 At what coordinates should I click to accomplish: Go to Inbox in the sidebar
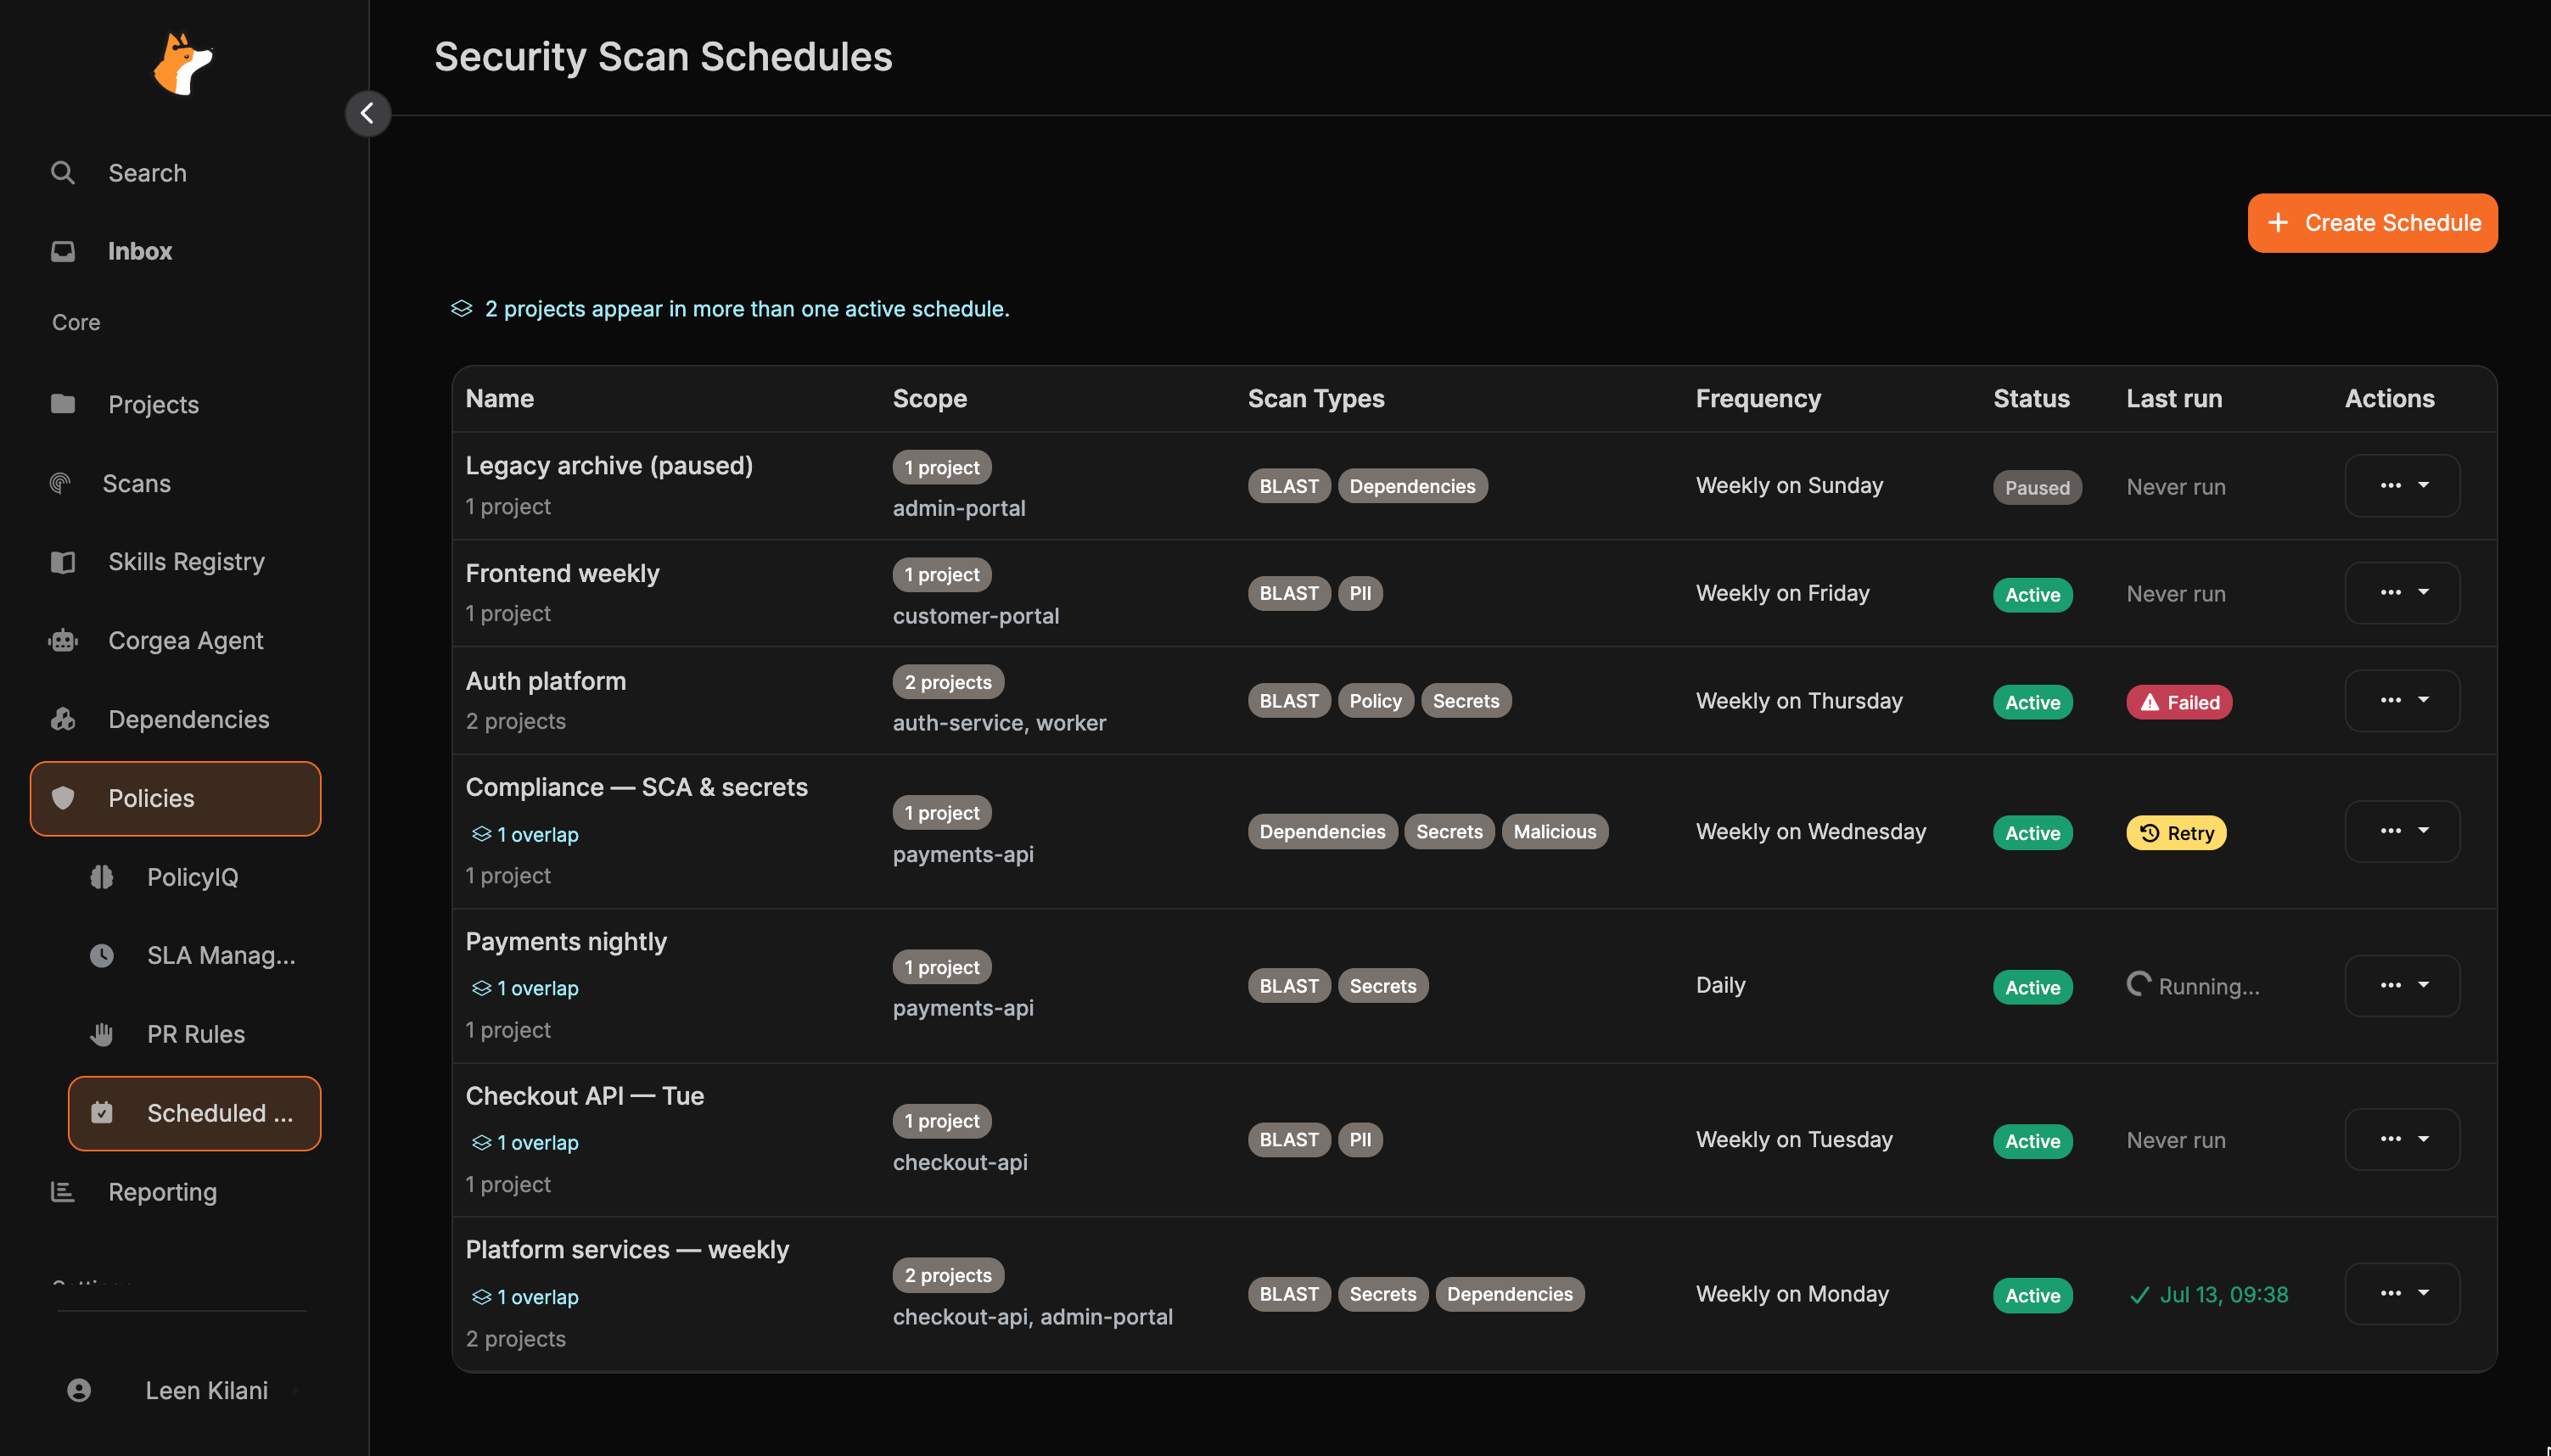[x=175, y=251]
